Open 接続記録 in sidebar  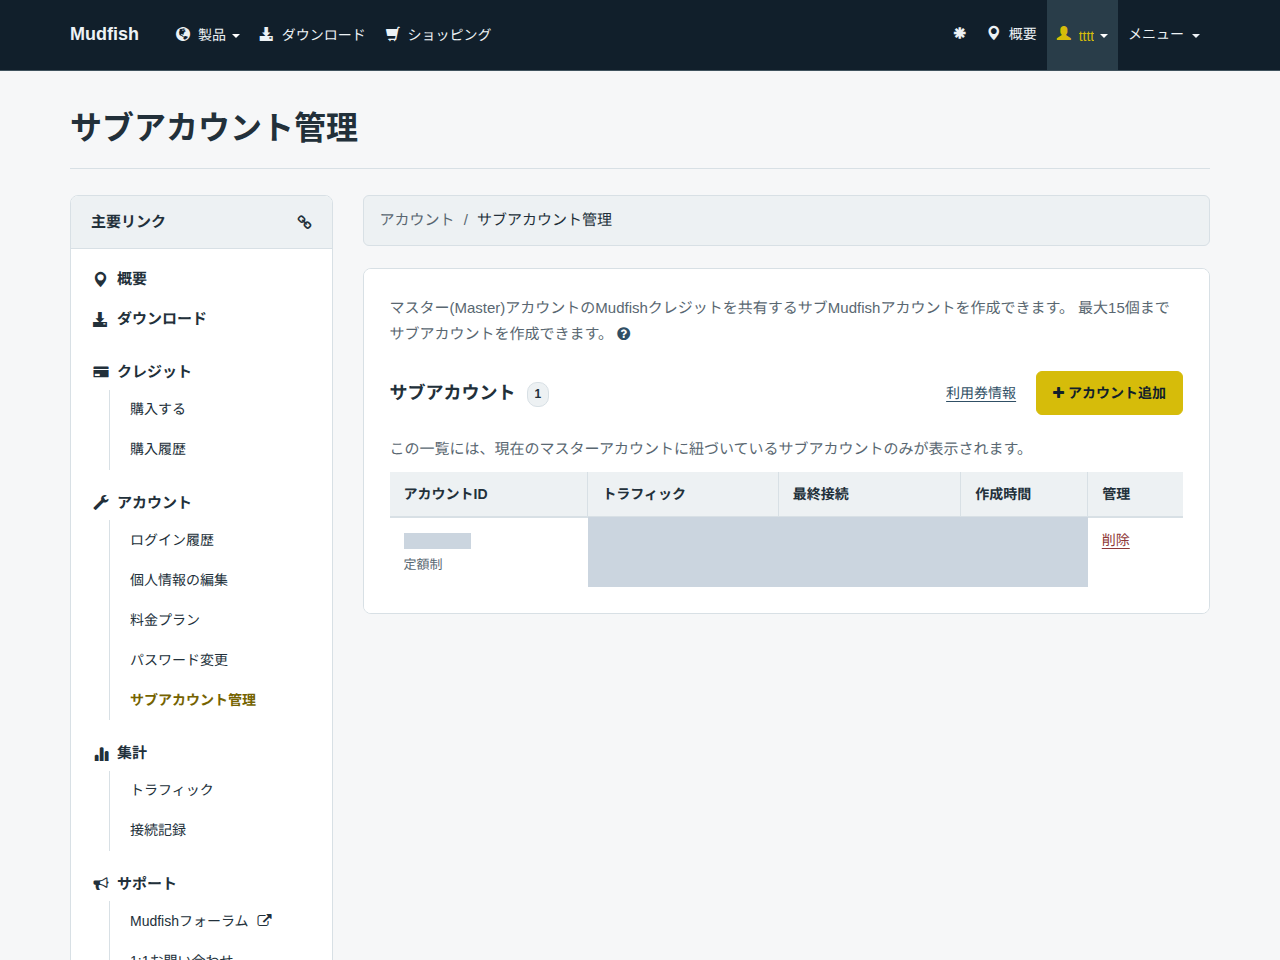pos(158,830)
